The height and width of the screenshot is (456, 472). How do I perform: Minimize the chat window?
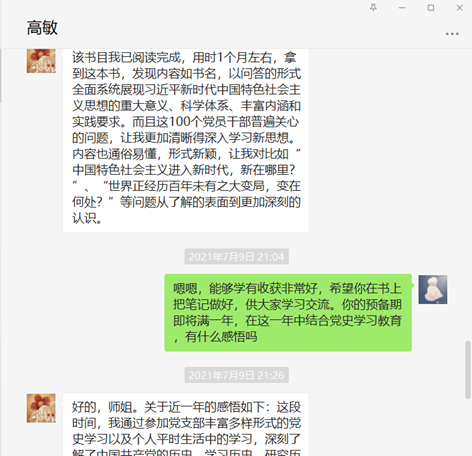[402, 8]
